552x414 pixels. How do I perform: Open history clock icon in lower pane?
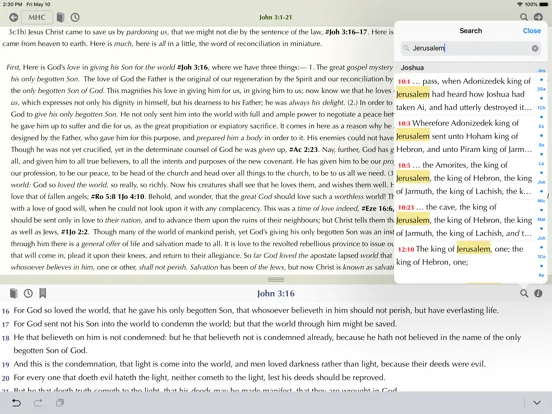(x=28, y=293)
